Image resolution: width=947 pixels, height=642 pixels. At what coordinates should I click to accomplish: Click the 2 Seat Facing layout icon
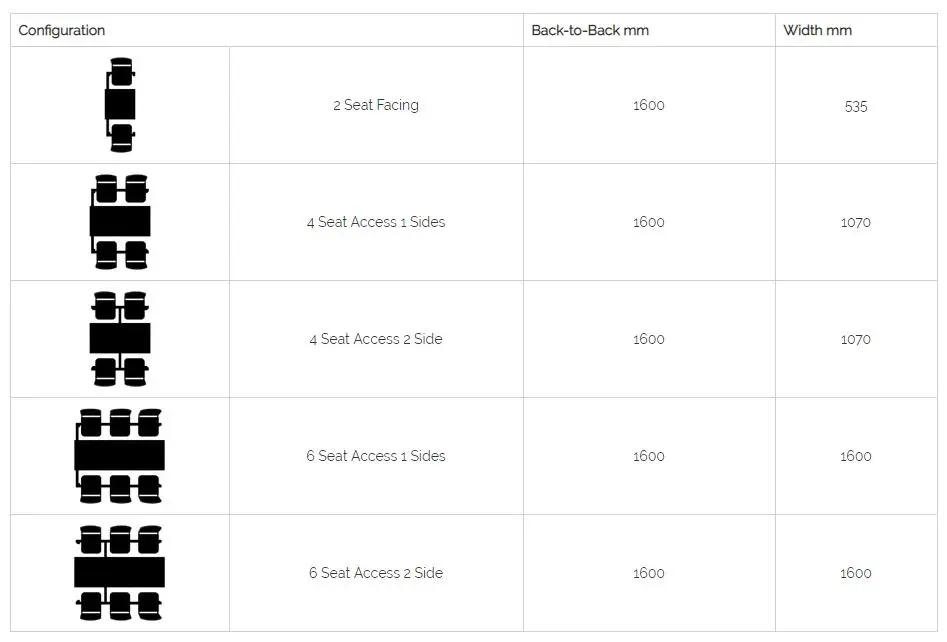coord(120,105)
